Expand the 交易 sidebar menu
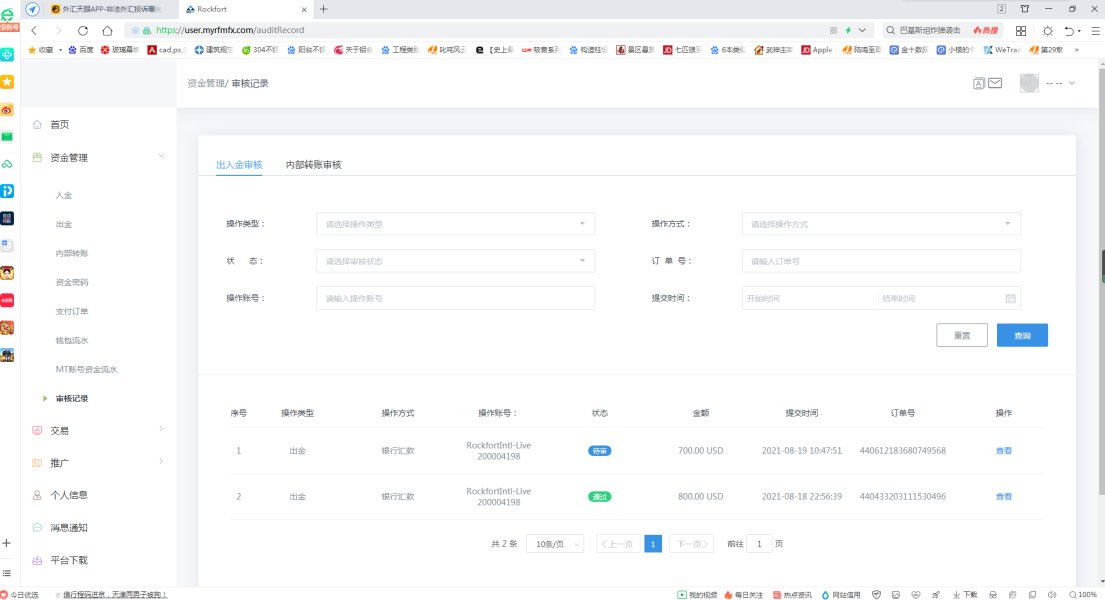This screenshot has width=1105, height=600. [100, 430]
